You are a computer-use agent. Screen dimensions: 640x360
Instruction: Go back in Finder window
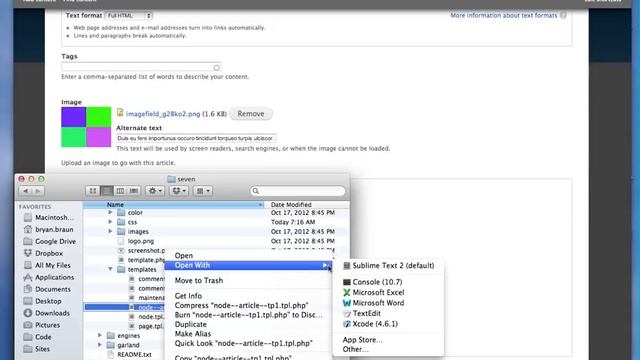26,191
